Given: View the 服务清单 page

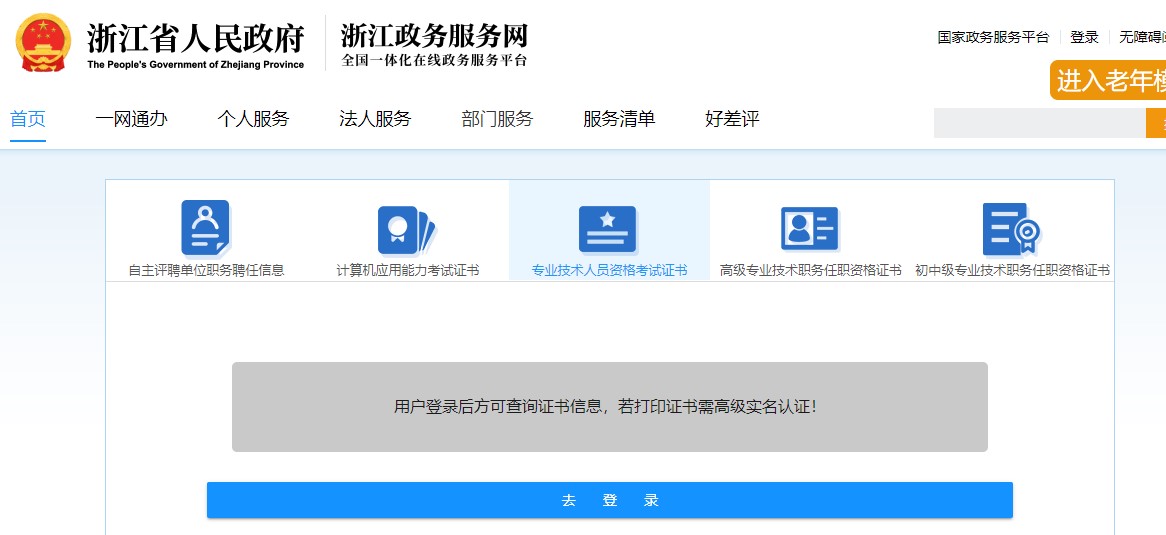Looking at the screenshot, I should coord(619,119).
